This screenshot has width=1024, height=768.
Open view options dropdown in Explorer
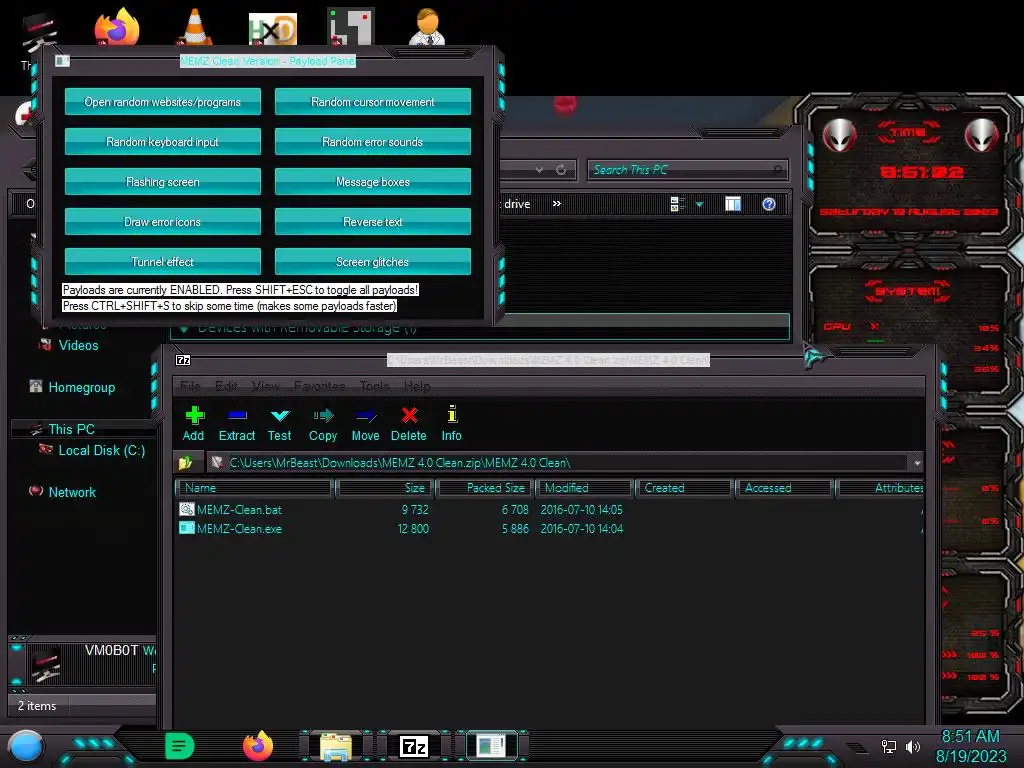tap(699, 204)
